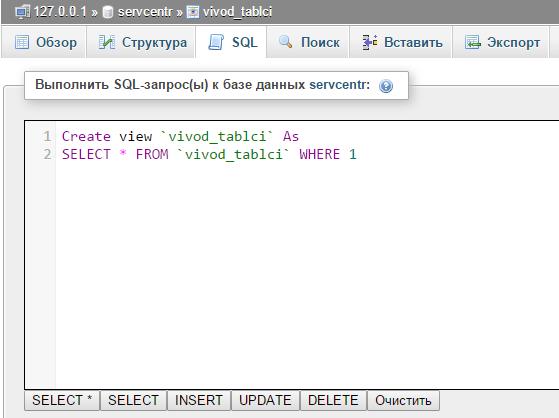The height and width of the screenshot is (418, 559).
Task: Insert an INSERT query template
Action: coord(199,401)
